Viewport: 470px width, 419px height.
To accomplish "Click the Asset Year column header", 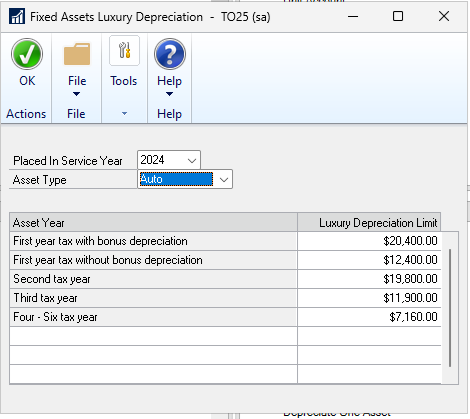I will 154,223.
